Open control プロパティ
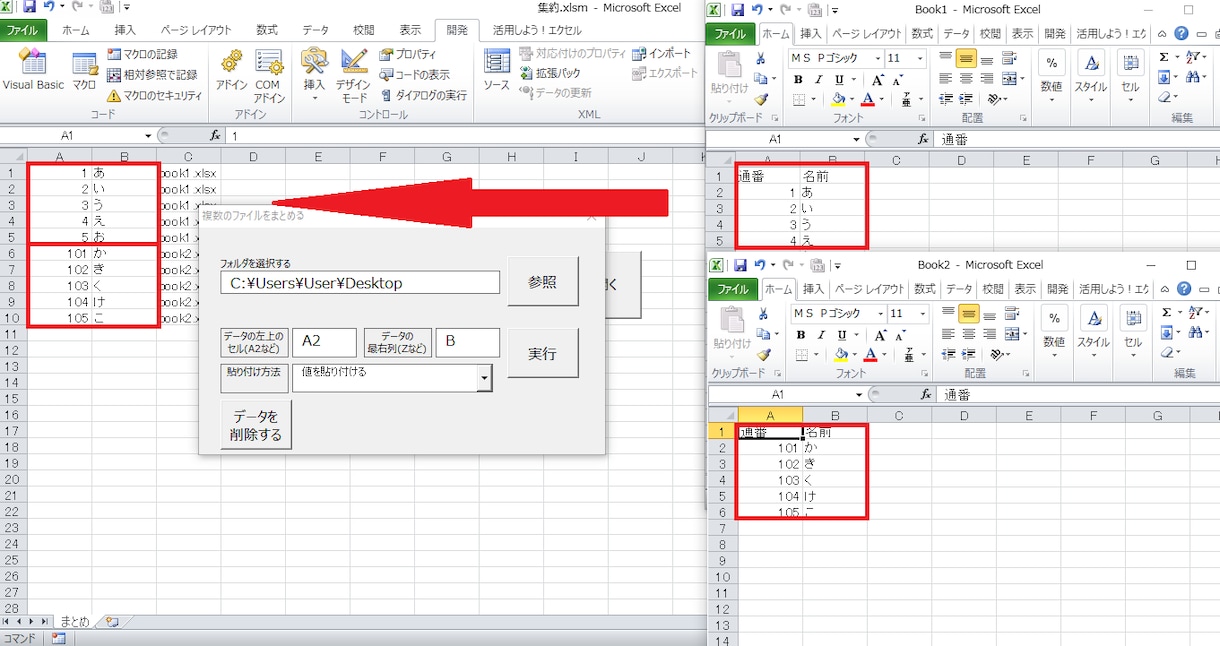The image size is (1220, 646). click(408, 54)
